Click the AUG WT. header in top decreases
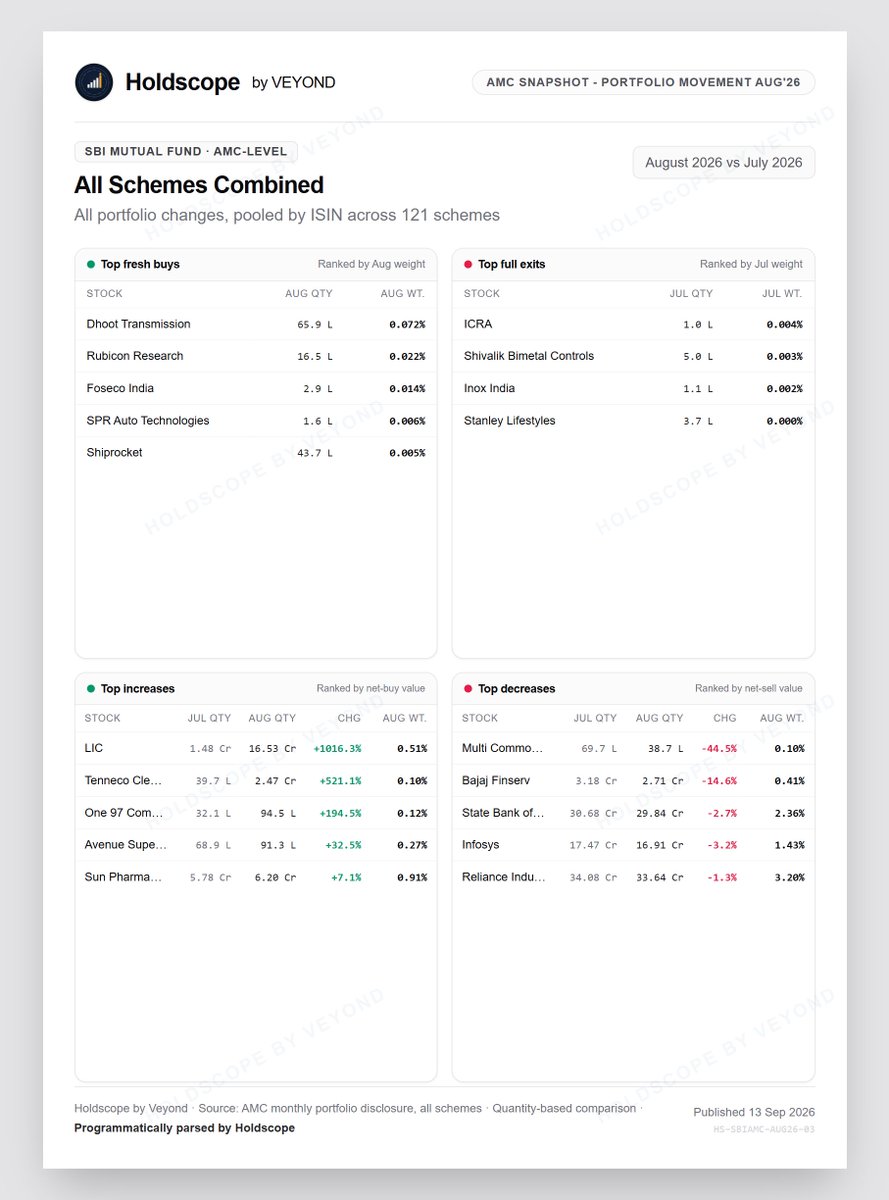The width and height of the screenshot is (889, 1200). pyautogui.click(x=782, y=718)
